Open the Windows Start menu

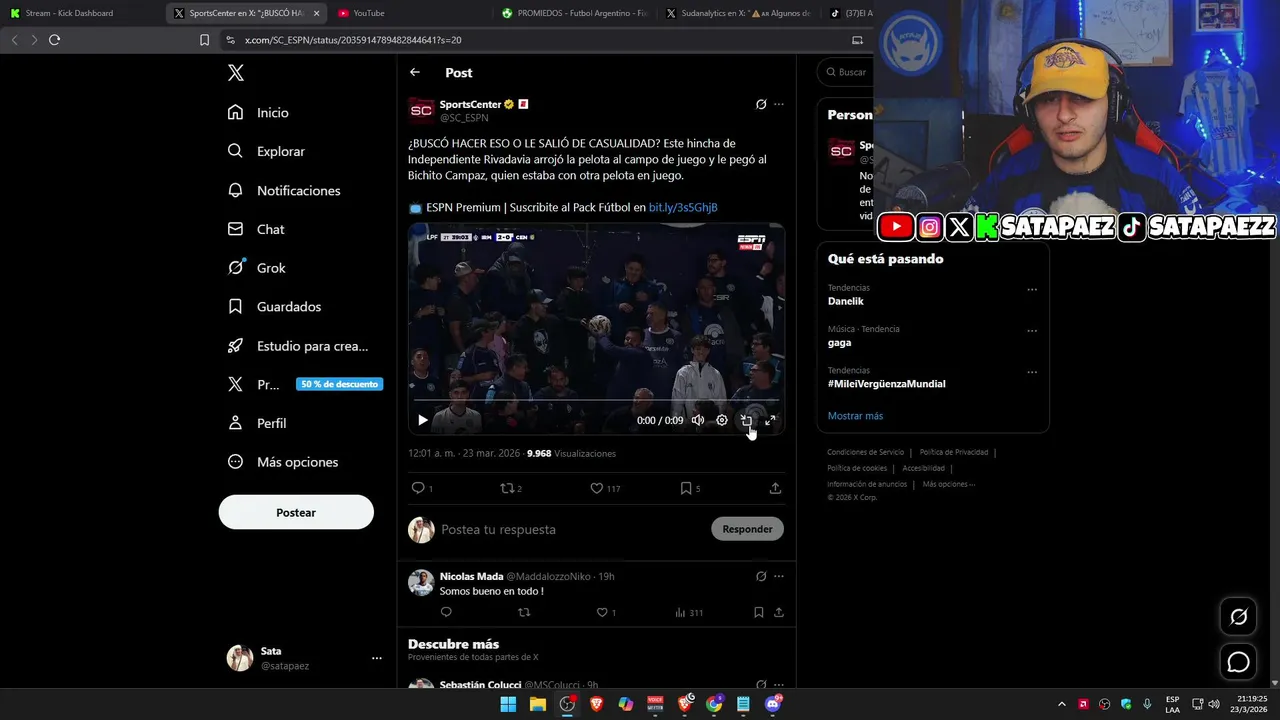(508, 704)
